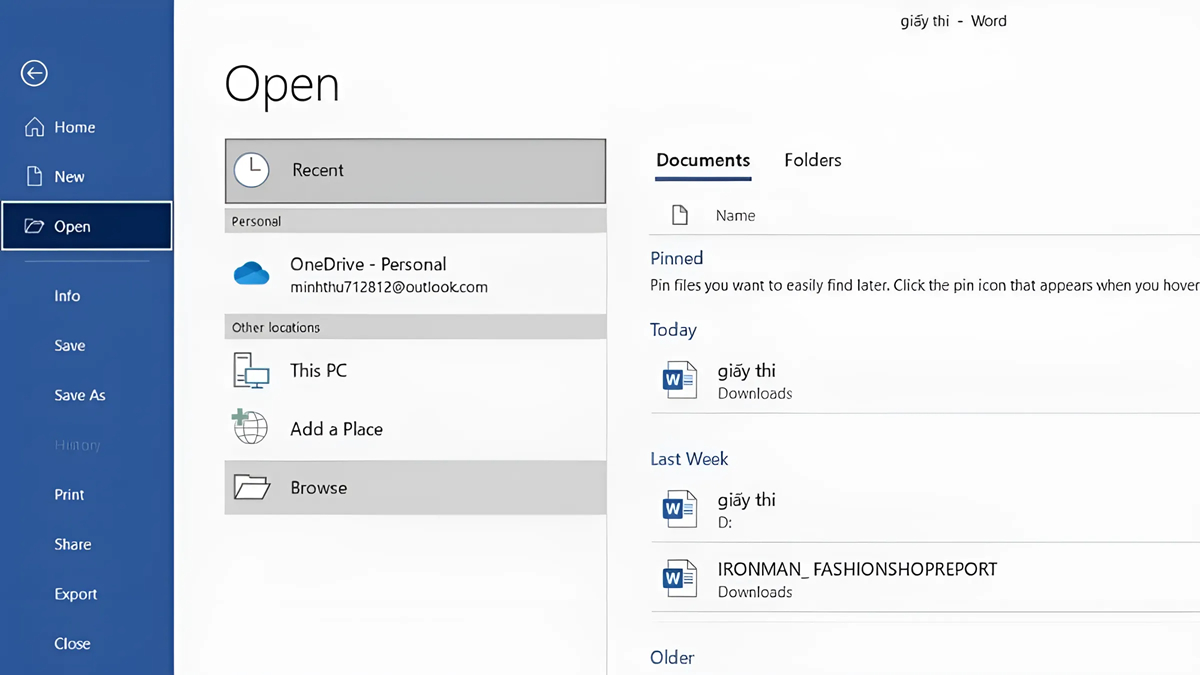Select Export from the left menu
This screenshot has width=1200, height=675.
(76, 594)
